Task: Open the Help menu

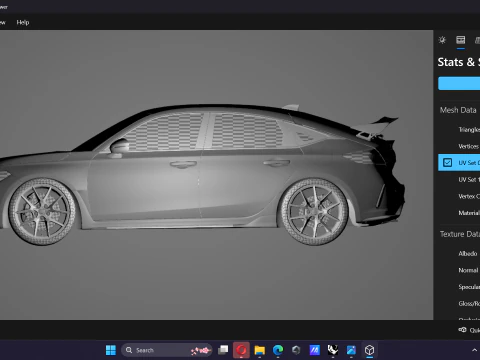Action: [x=23, y=22]
